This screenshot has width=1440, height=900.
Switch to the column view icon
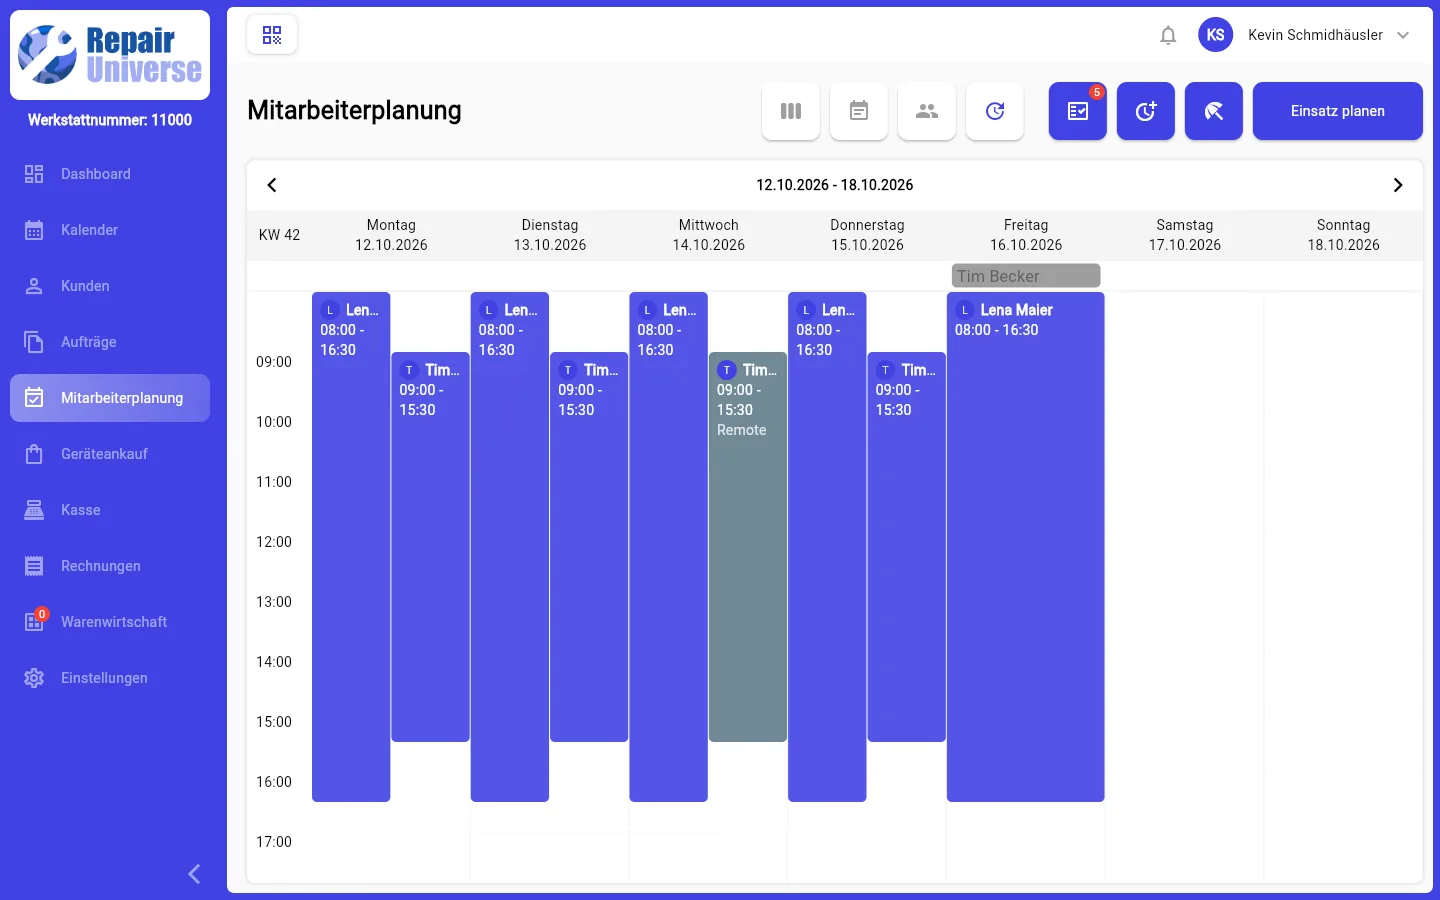(791, 111)
